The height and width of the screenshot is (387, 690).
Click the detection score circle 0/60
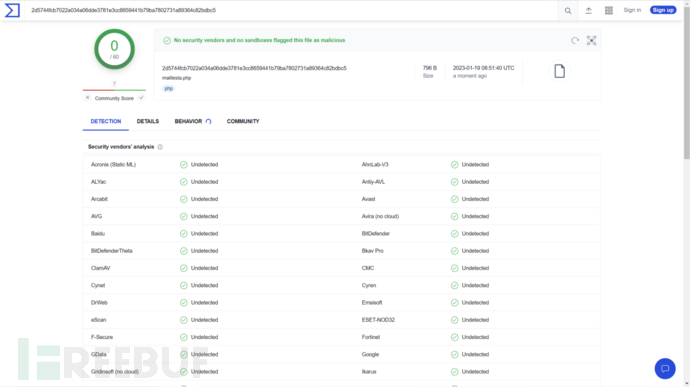114,49
